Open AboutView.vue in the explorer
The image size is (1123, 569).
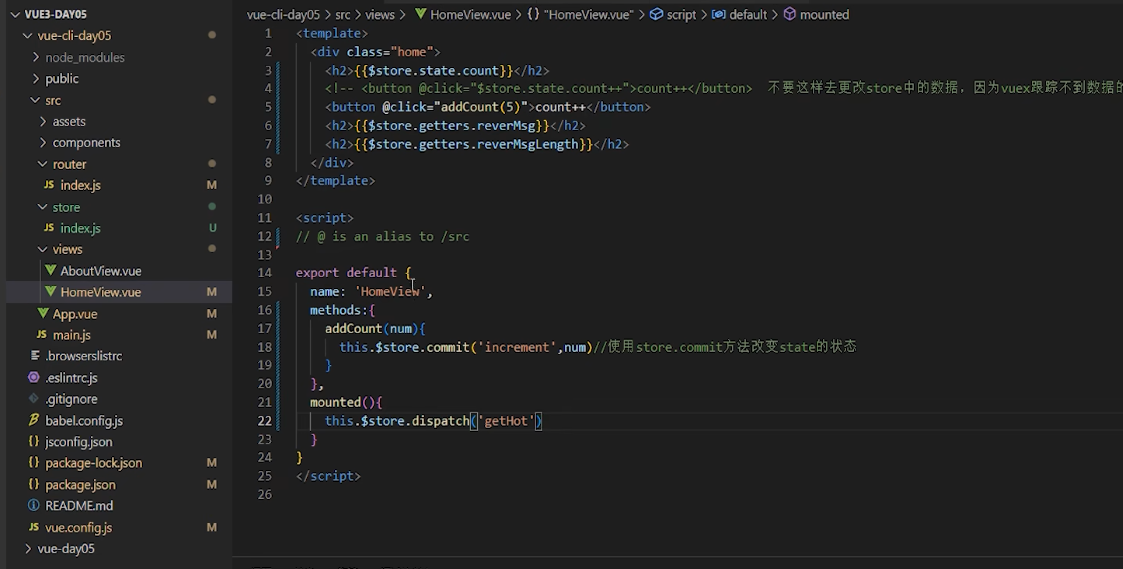(100, 271)
